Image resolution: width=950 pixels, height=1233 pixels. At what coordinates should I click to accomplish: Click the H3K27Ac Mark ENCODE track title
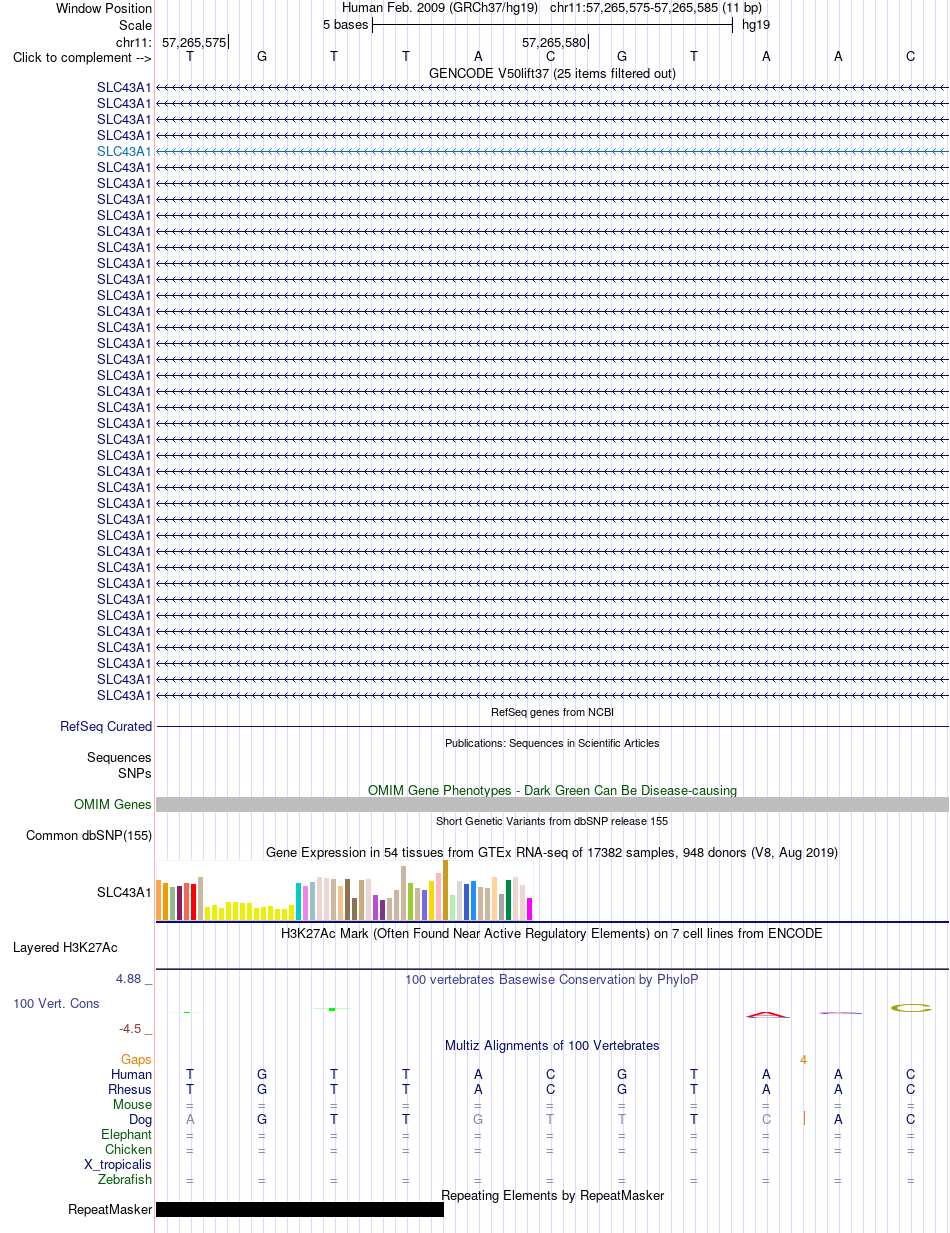tap(552, 933)
